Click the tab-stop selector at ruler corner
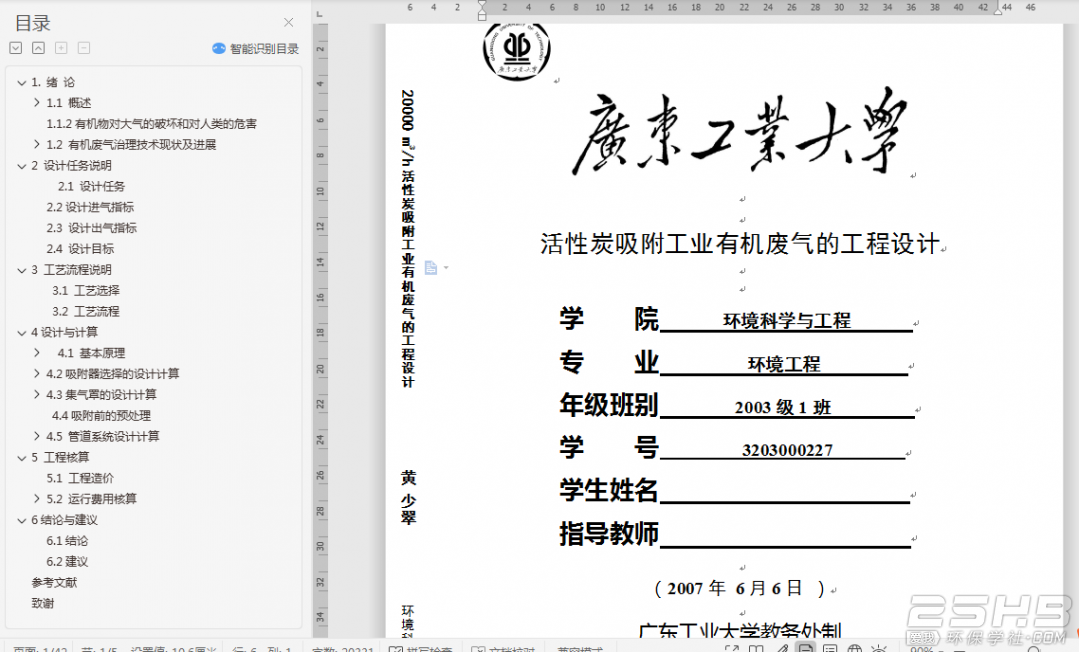Screen dimensions: 1079x652 click(319, 14)
